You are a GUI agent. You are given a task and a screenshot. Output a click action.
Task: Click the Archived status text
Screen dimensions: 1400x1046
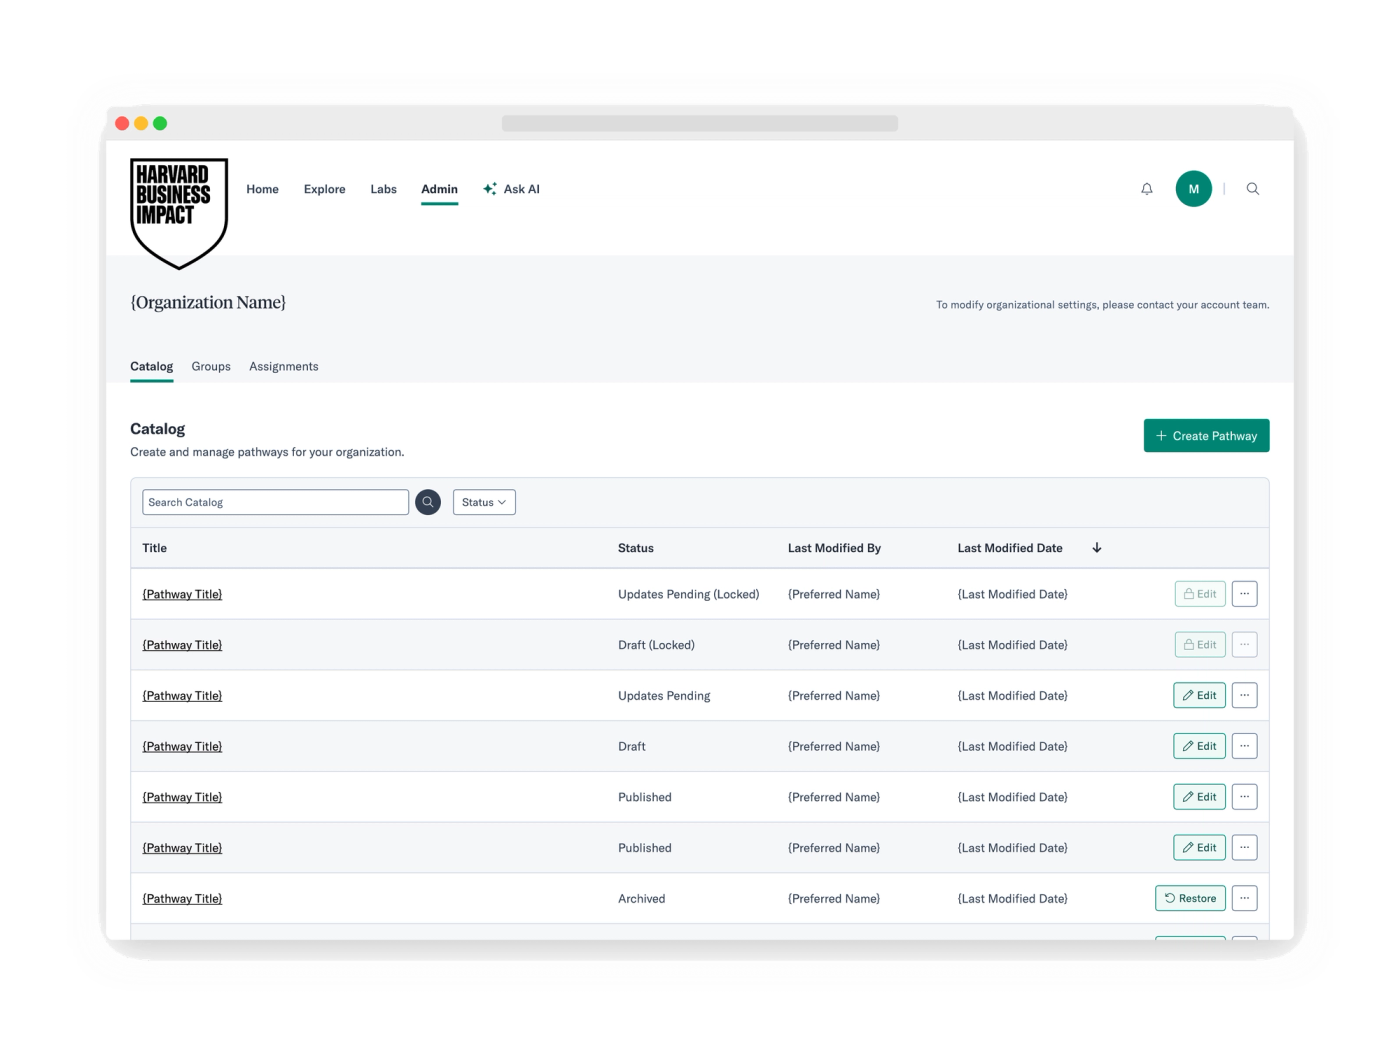642,898
